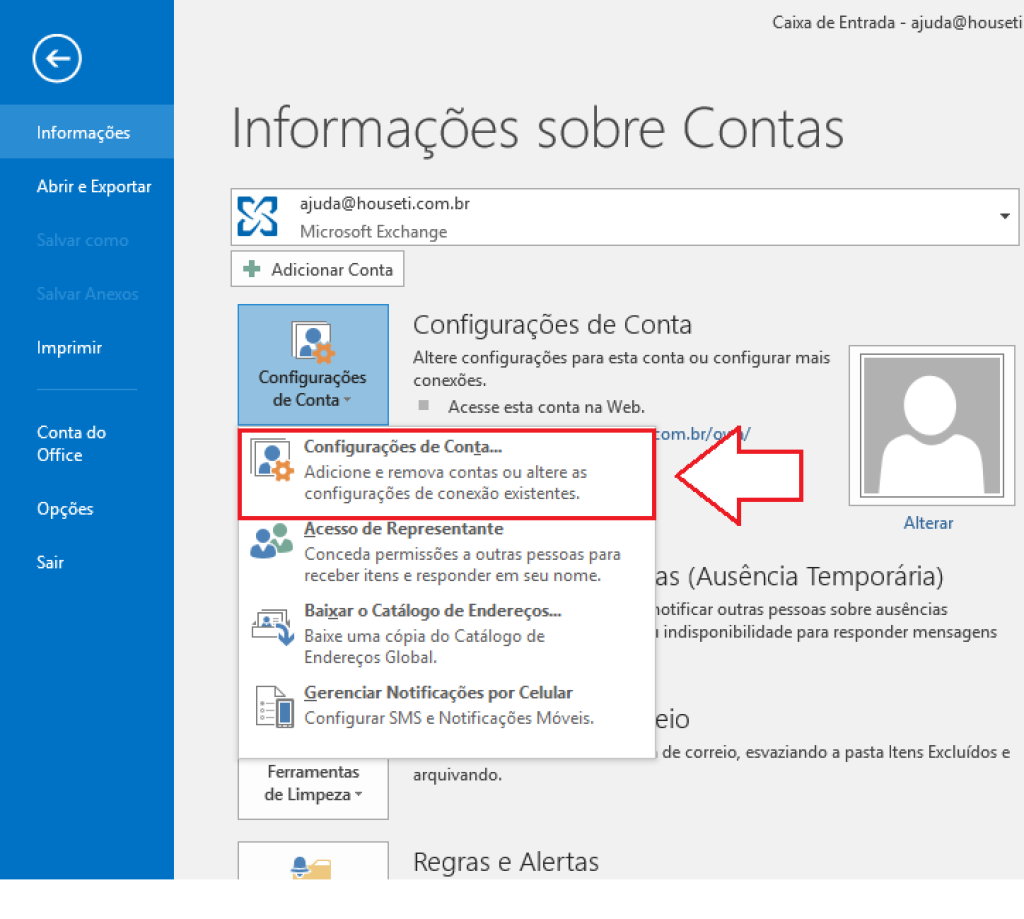Click the Microsoft Exchange account icon

click(x=257, y=216)
